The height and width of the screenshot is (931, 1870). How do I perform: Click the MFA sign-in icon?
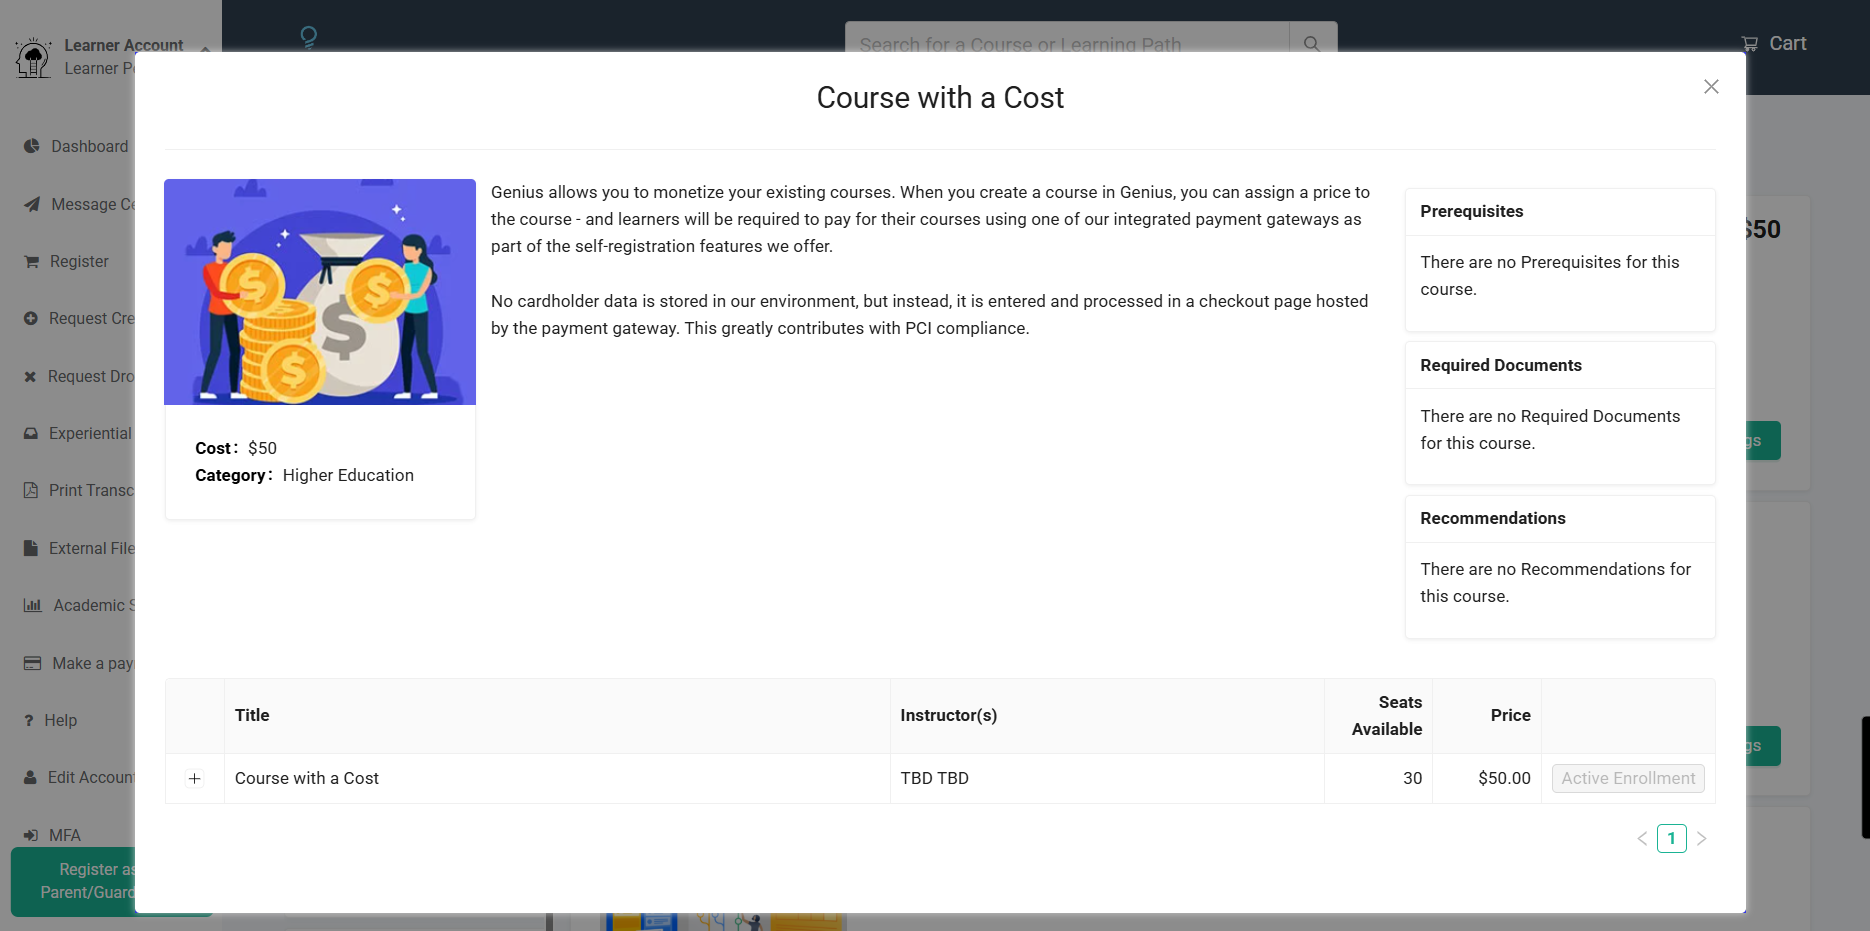pos(31,835)
